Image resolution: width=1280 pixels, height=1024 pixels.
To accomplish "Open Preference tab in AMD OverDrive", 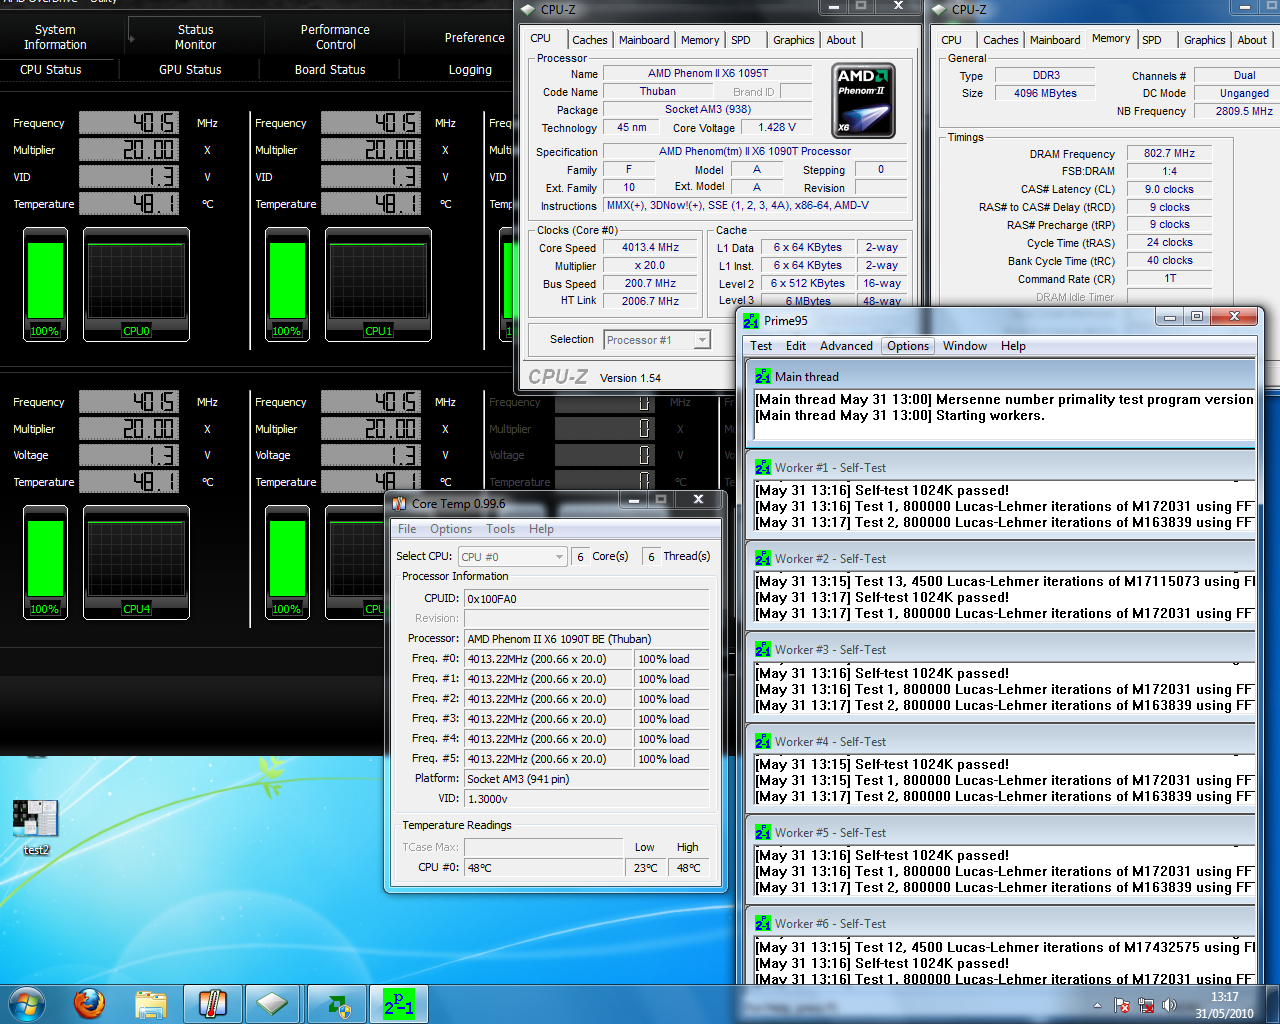I will coord(475,37).
